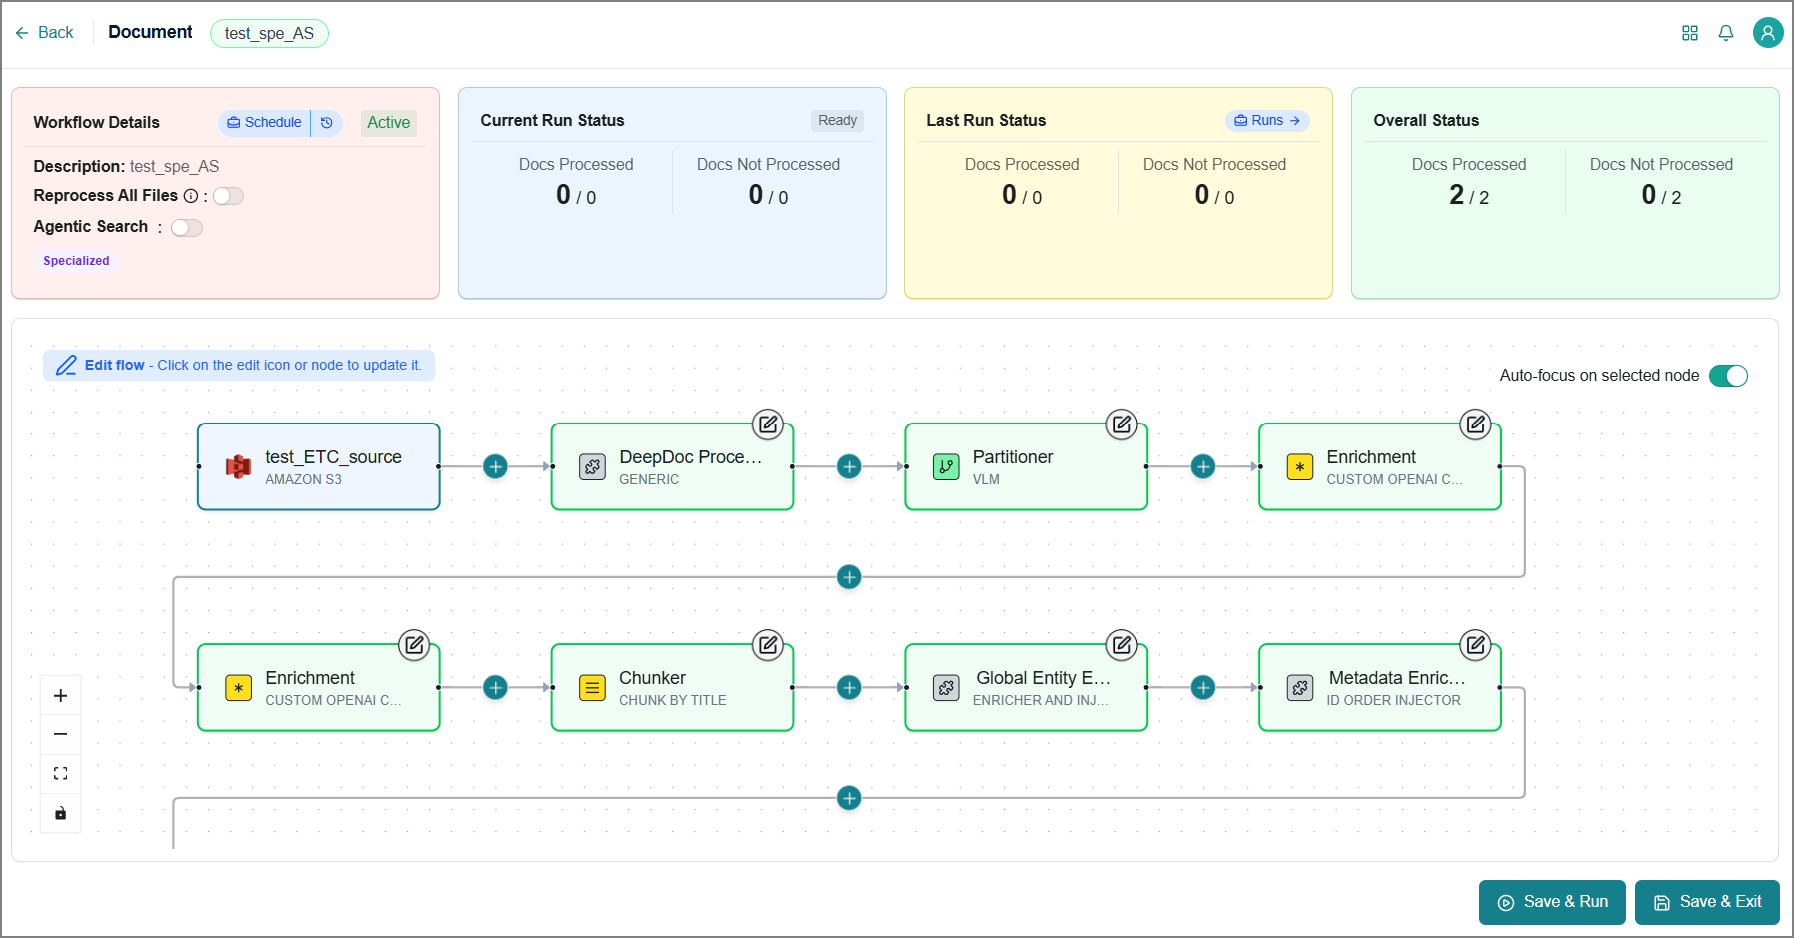Enable the Reprocess All Files switch
This screenshot has width=1794, height=938.
click(228, 196)
